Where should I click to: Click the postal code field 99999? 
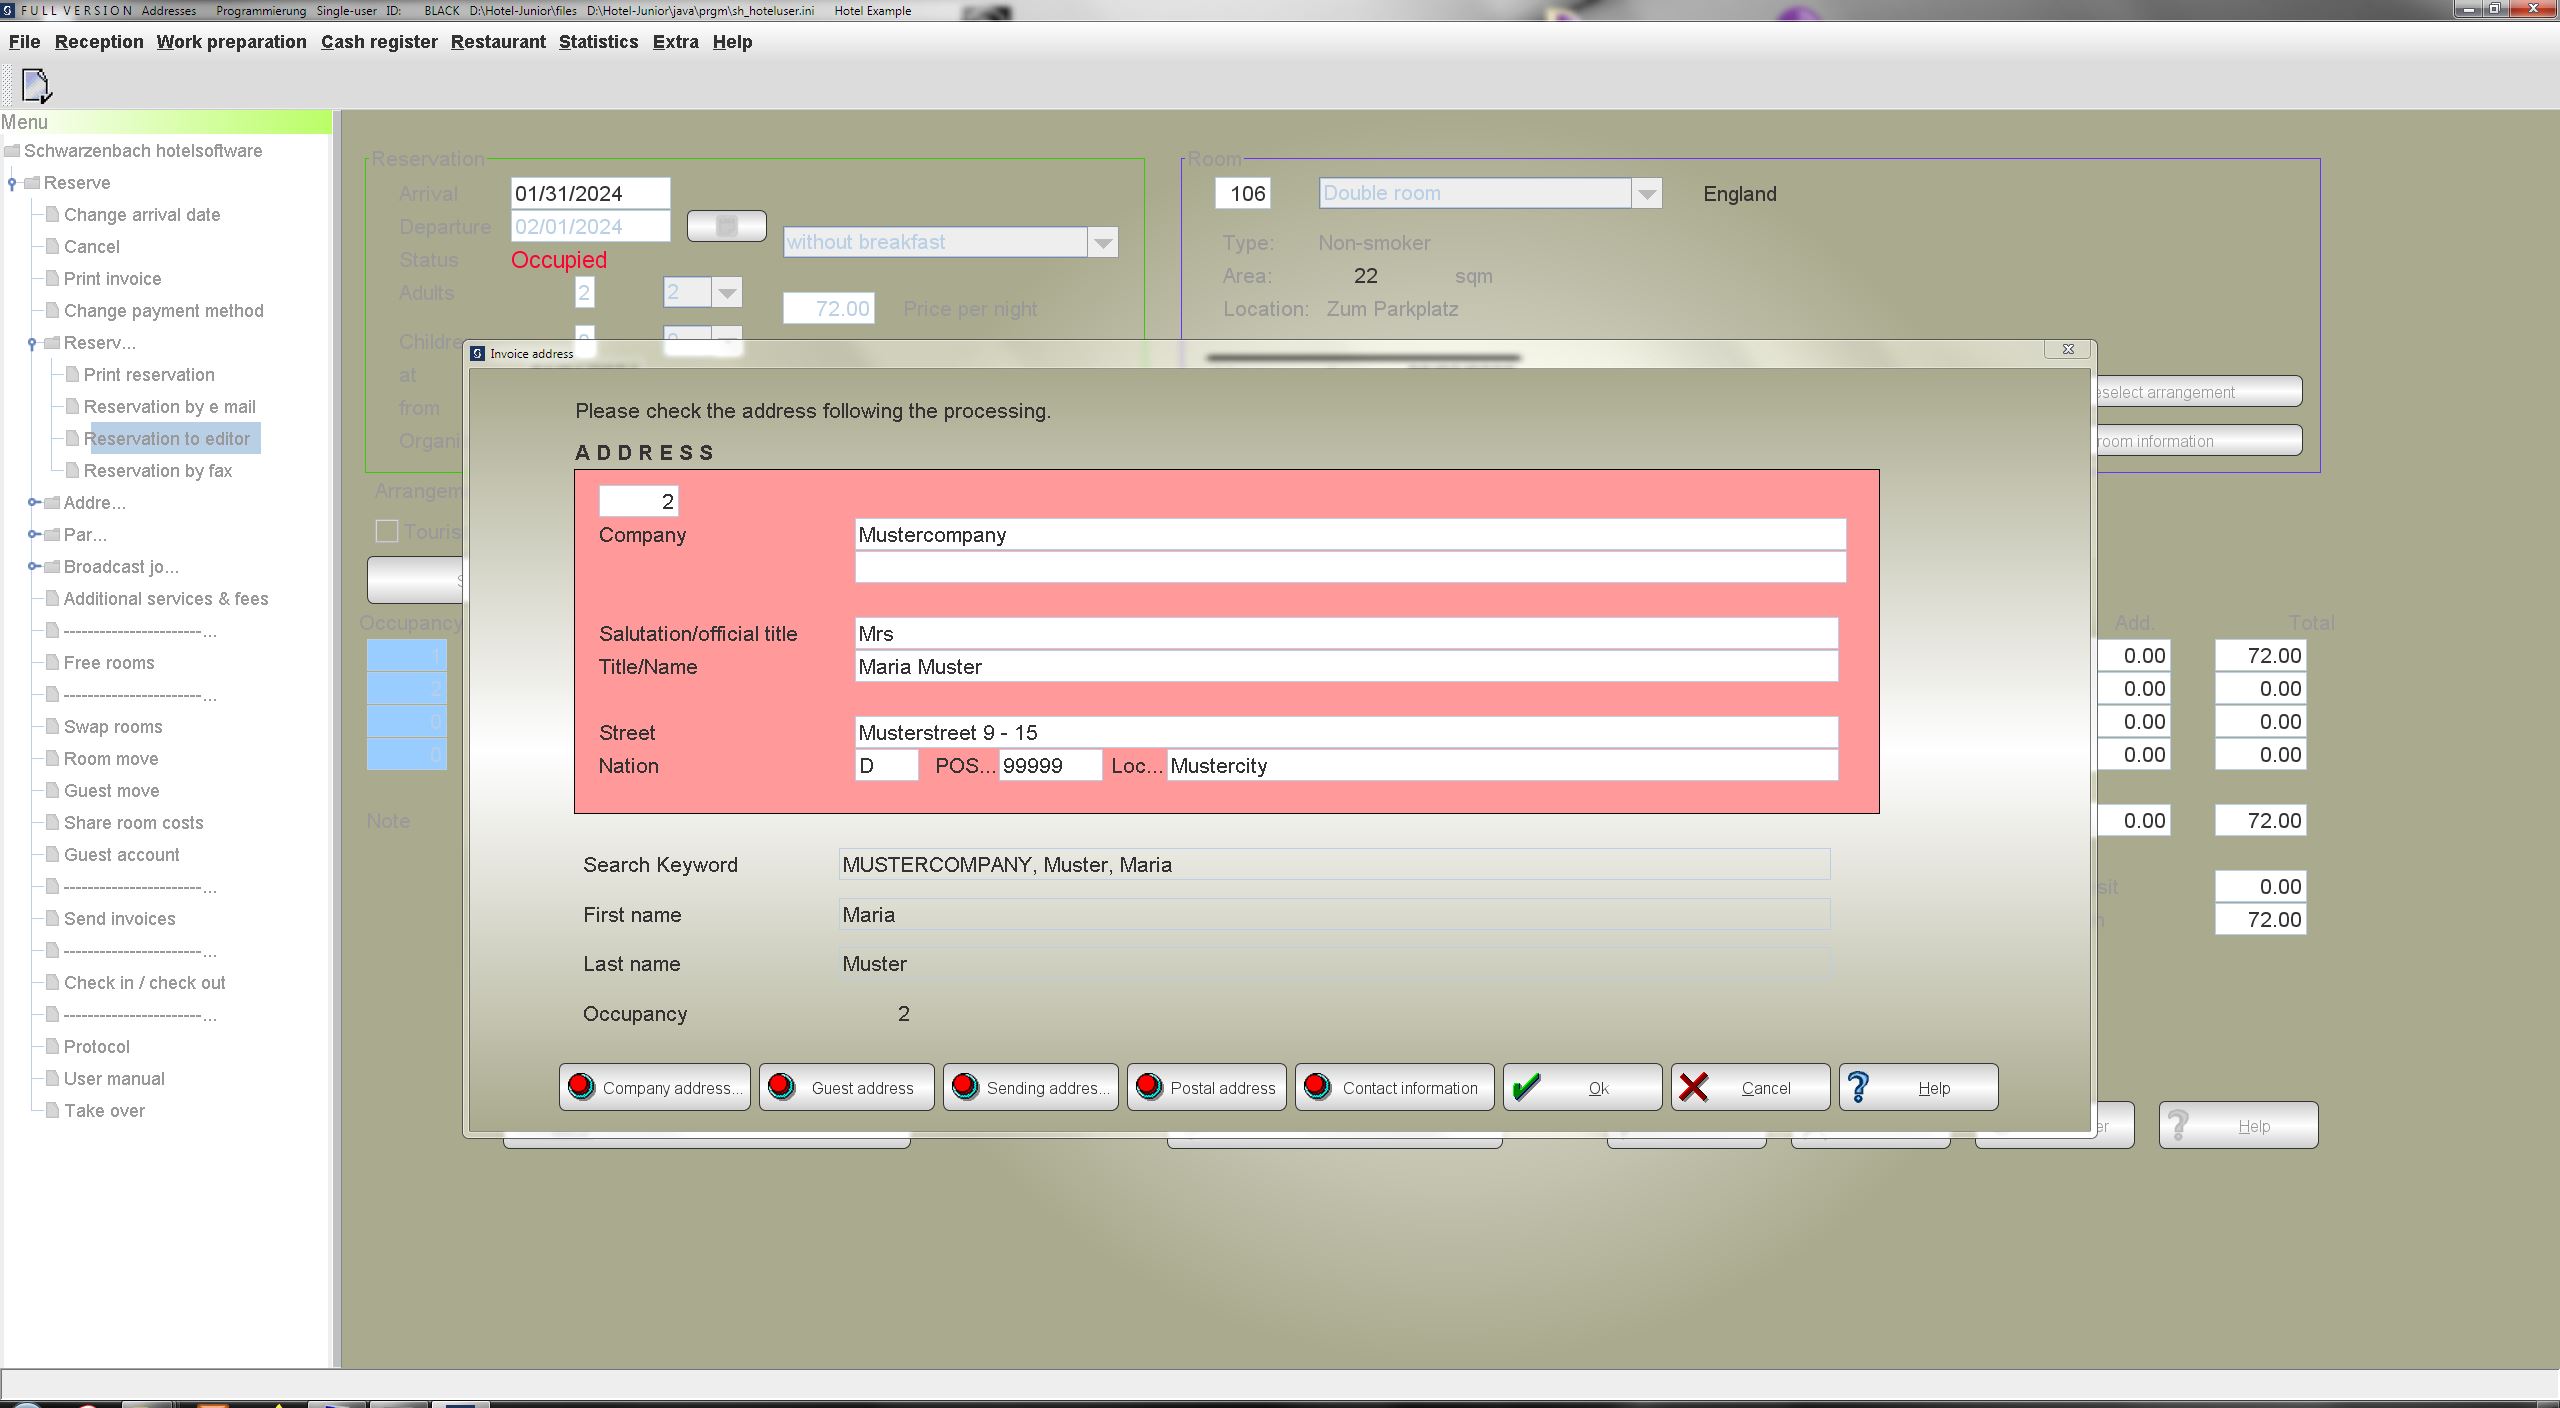click(1050, 765)
